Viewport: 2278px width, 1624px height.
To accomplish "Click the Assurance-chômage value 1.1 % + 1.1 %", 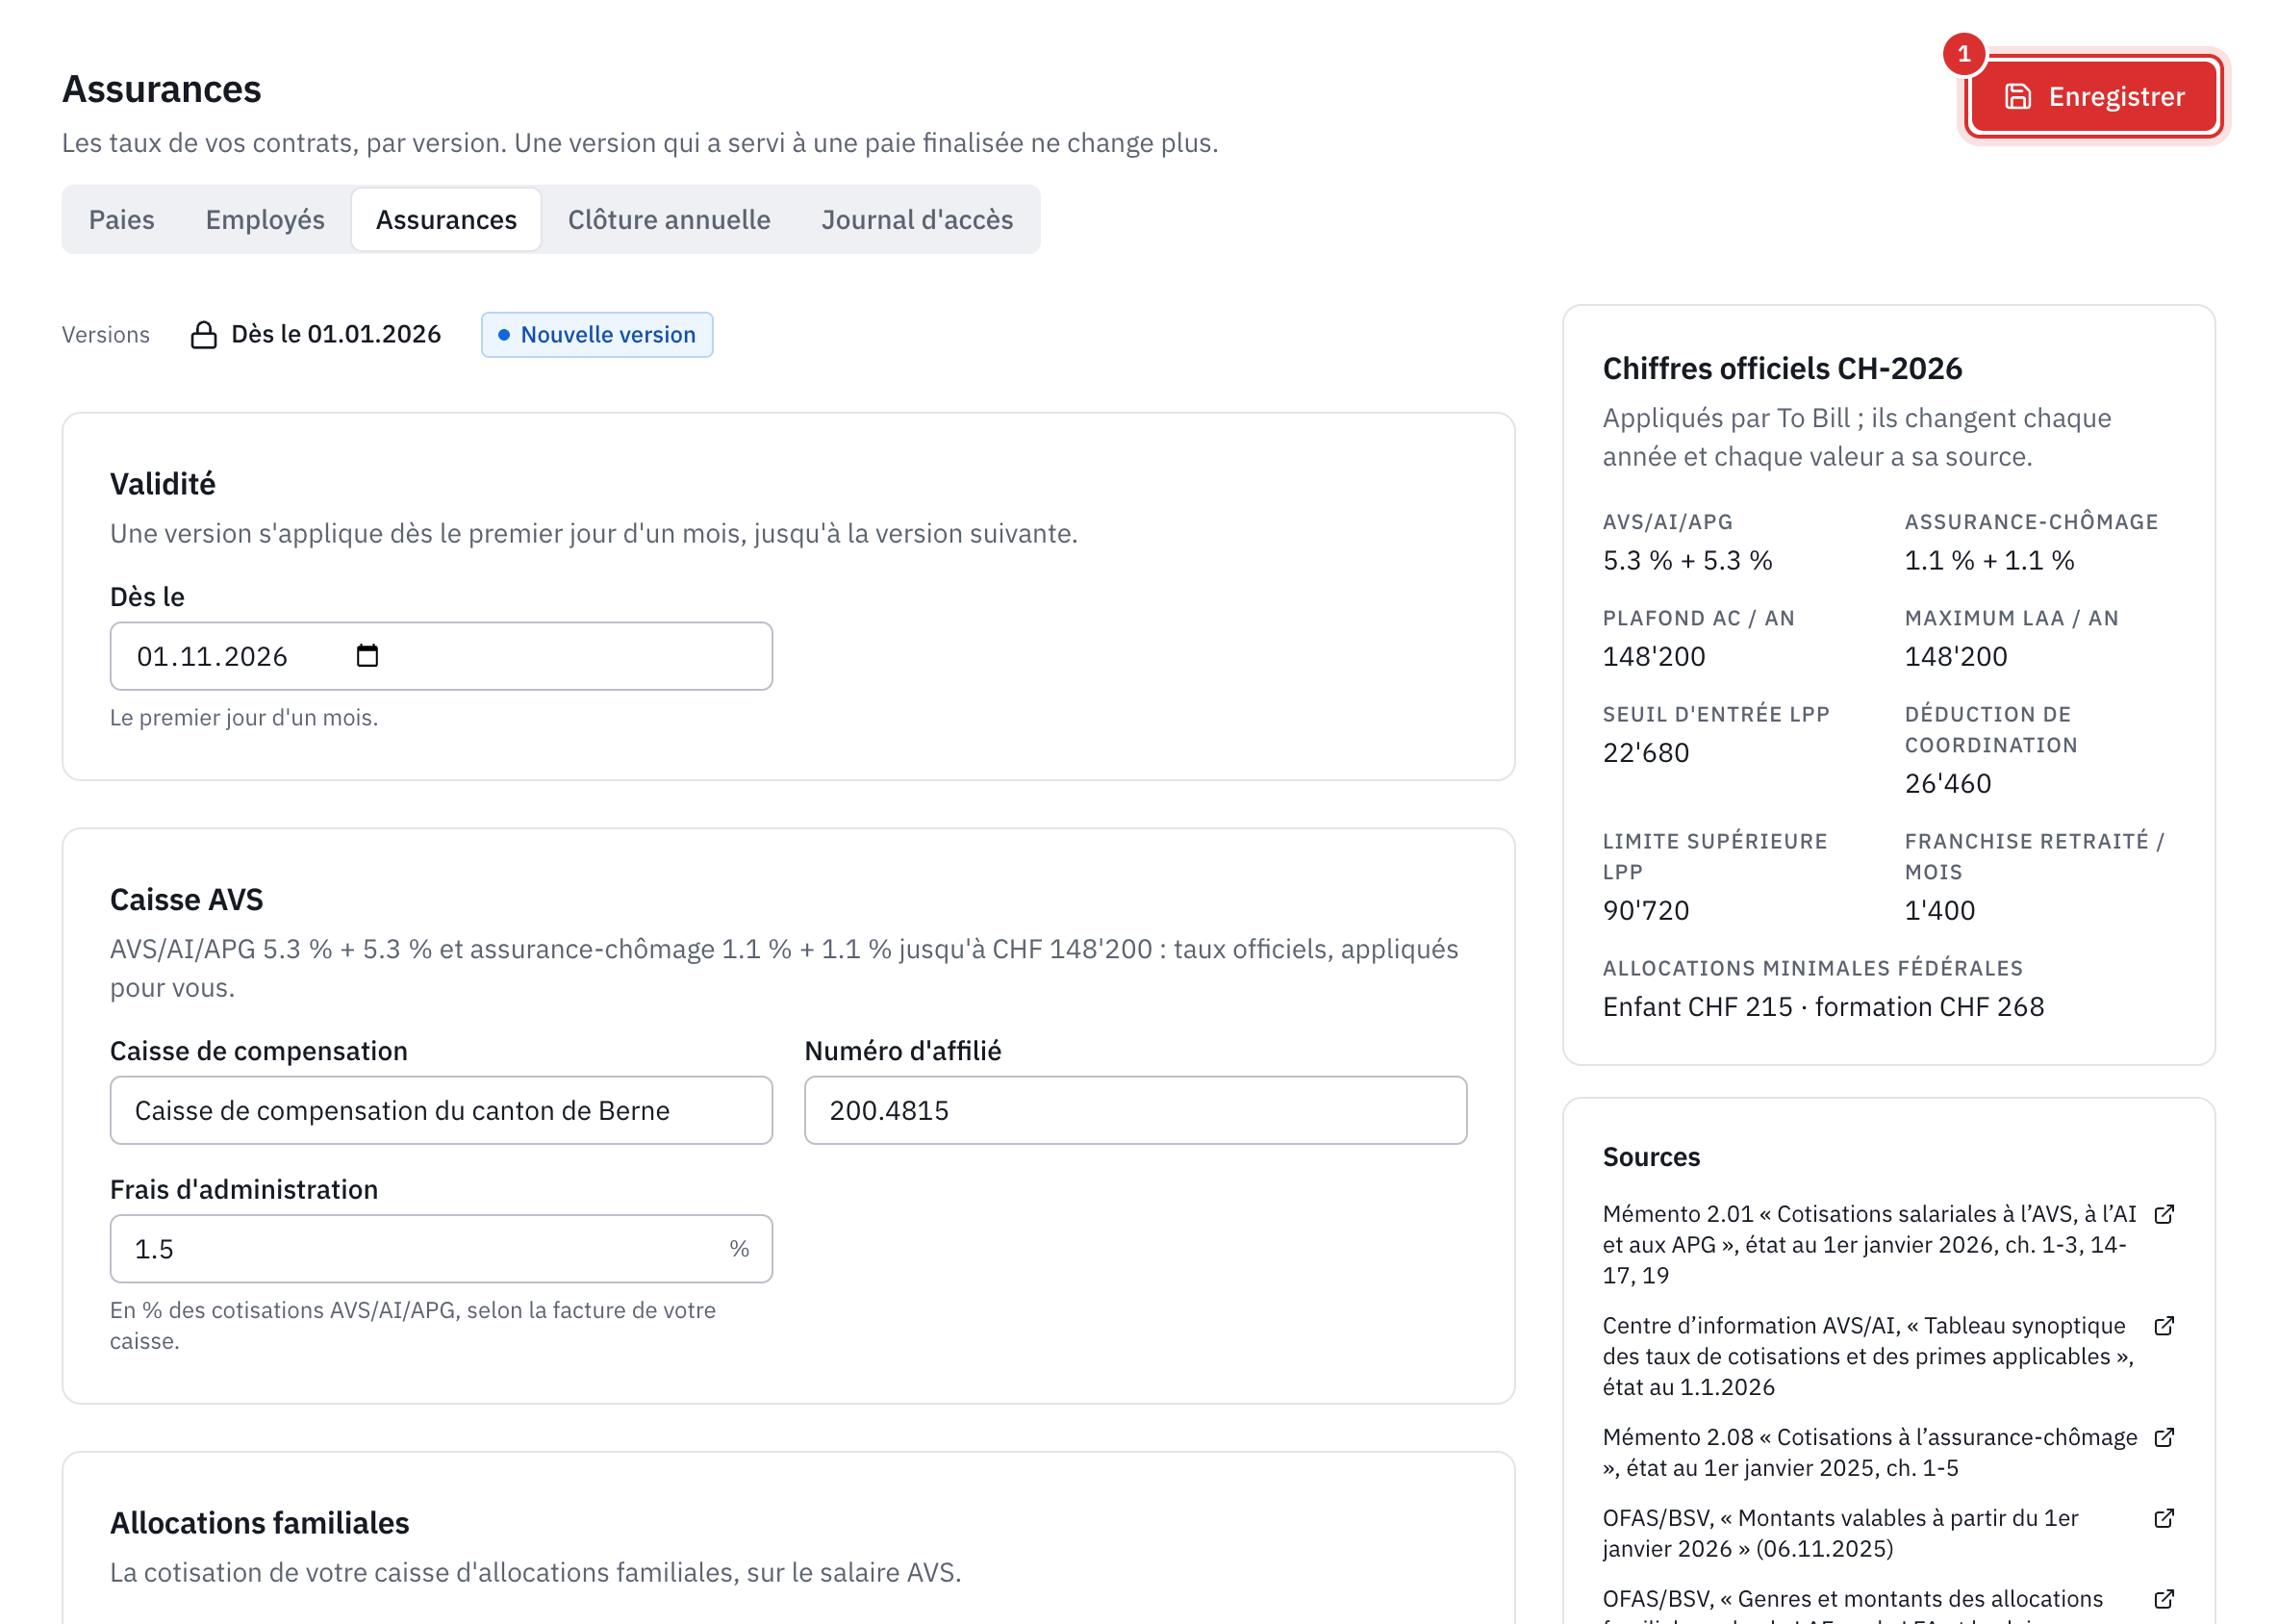I will click(x=1989, y=560).
